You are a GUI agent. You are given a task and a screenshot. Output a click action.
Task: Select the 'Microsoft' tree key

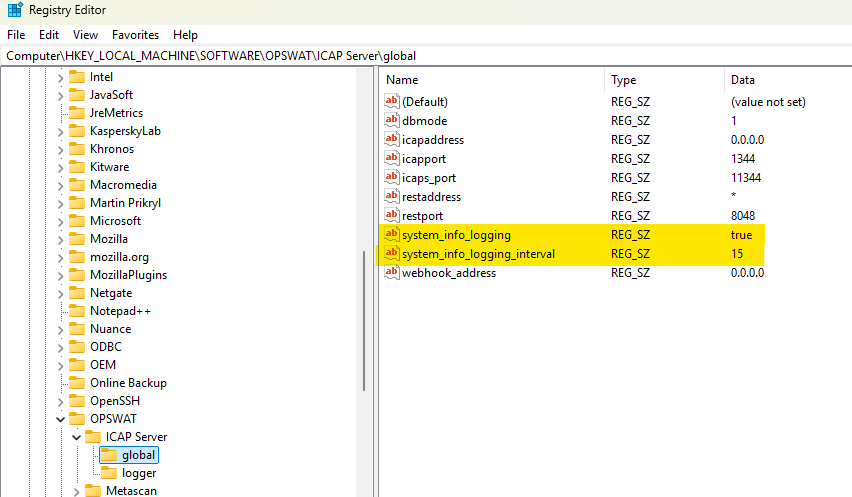click(x=115, y=221)
